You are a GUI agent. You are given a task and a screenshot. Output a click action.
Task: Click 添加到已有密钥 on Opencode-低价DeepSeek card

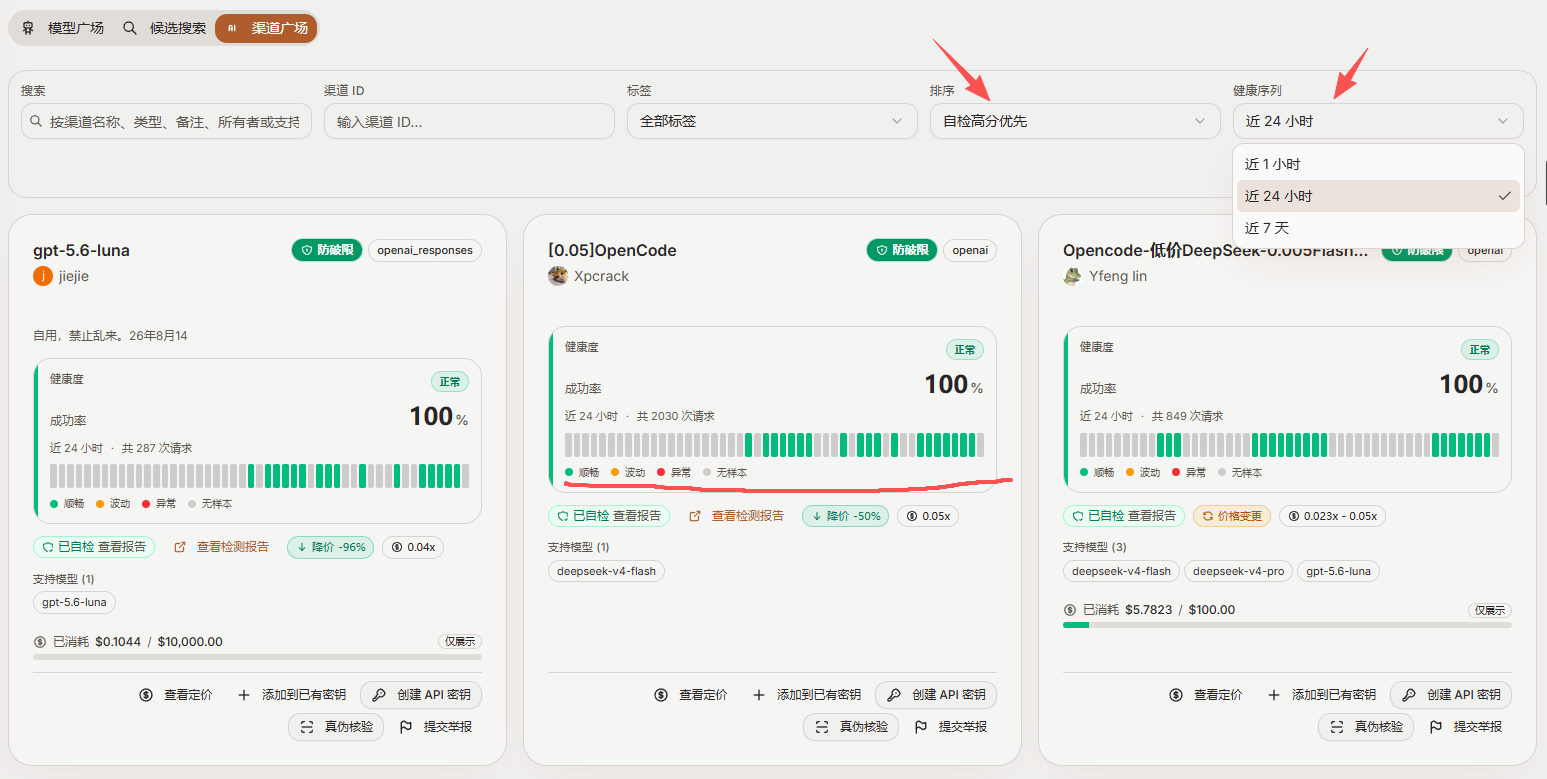pos(1322,695)
